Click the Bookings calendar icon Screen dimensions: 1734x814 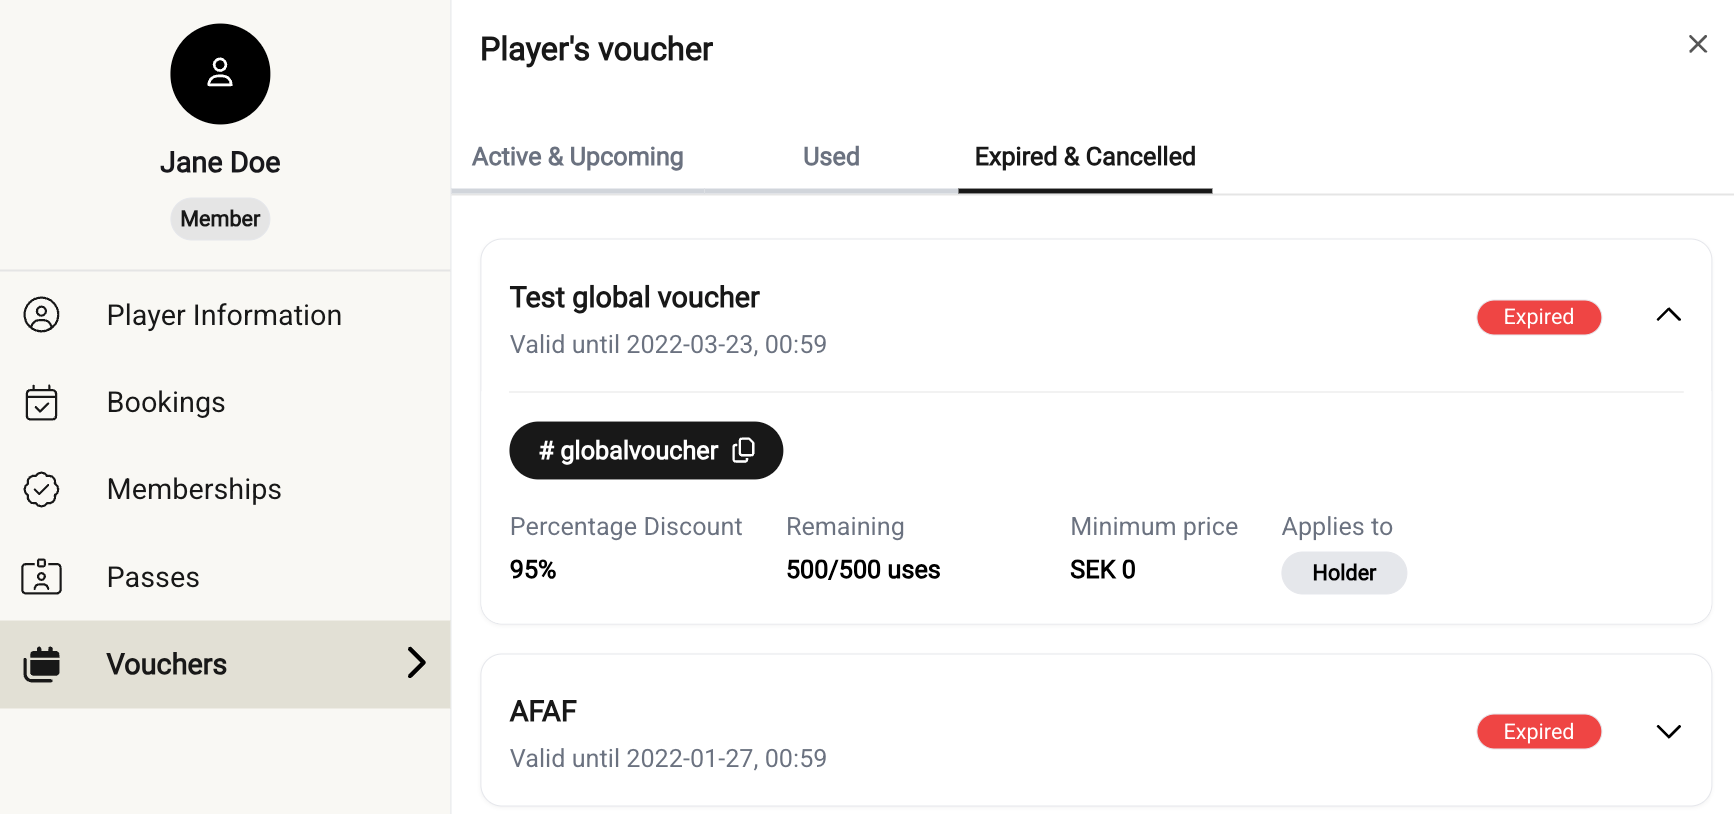(x=41, y=402)
